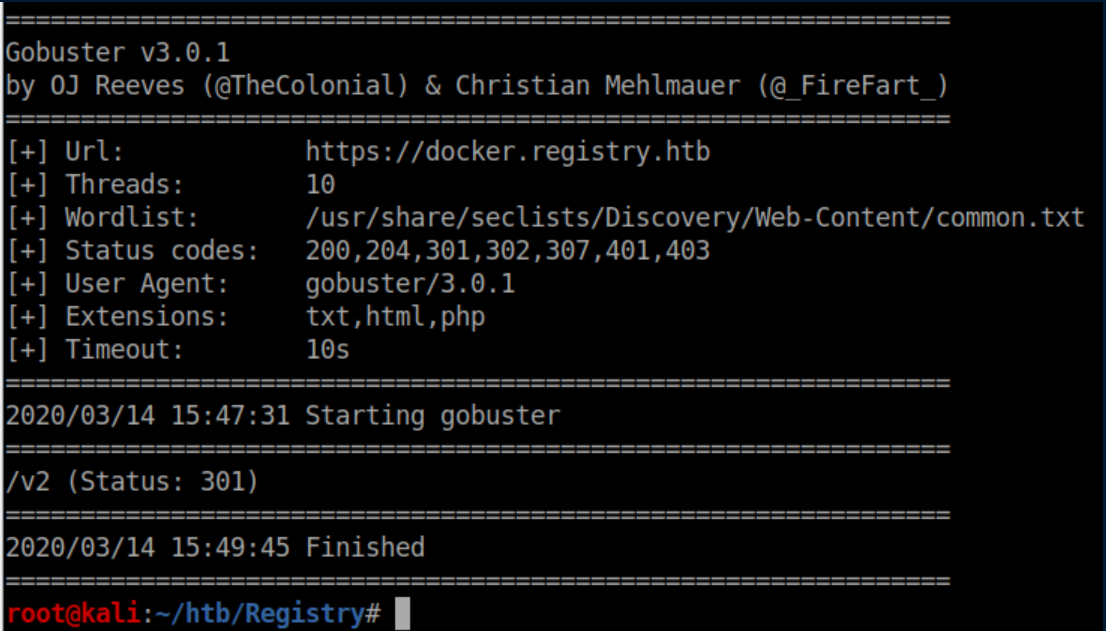
Task: Click the 15:49:45 Finished log line
Action: 214,547
